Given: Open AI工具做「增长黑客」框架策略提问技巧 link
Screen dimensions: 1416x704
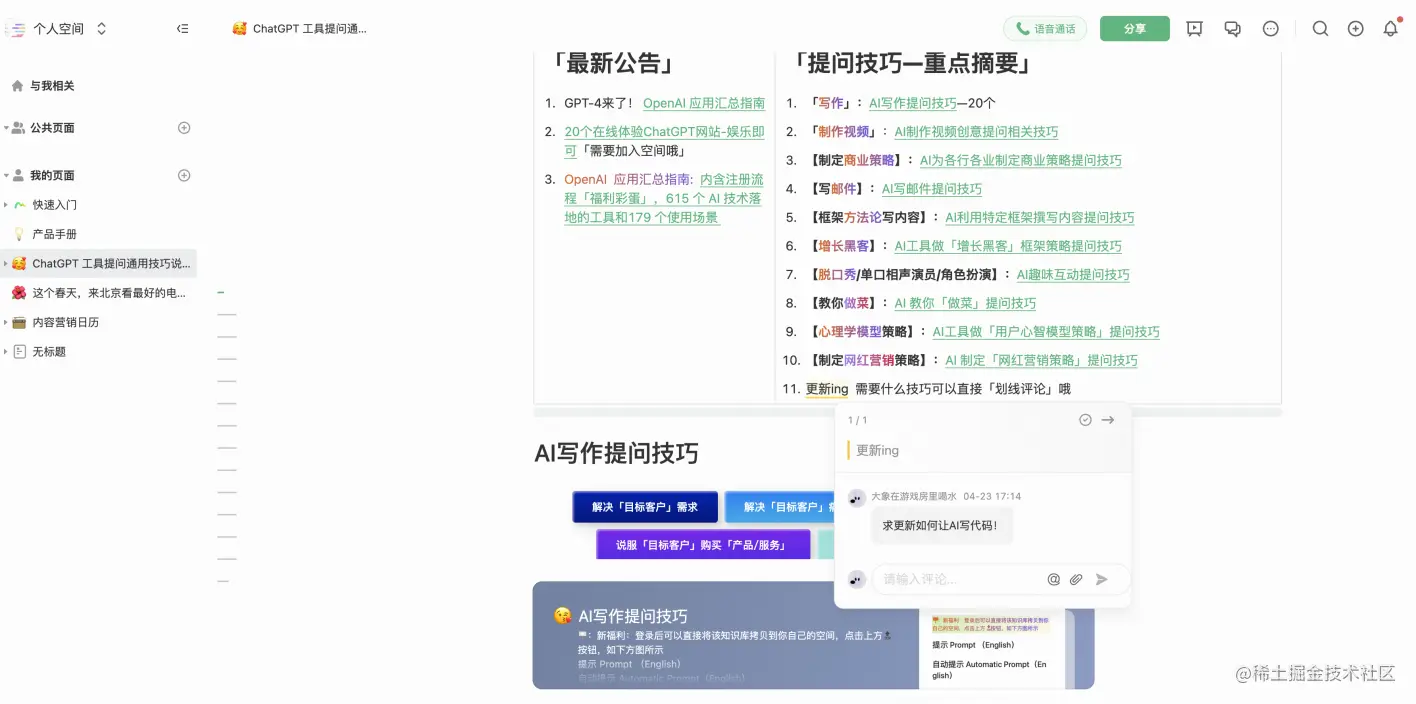Looking at the screenshot, I should click(x=1008, y=246).
